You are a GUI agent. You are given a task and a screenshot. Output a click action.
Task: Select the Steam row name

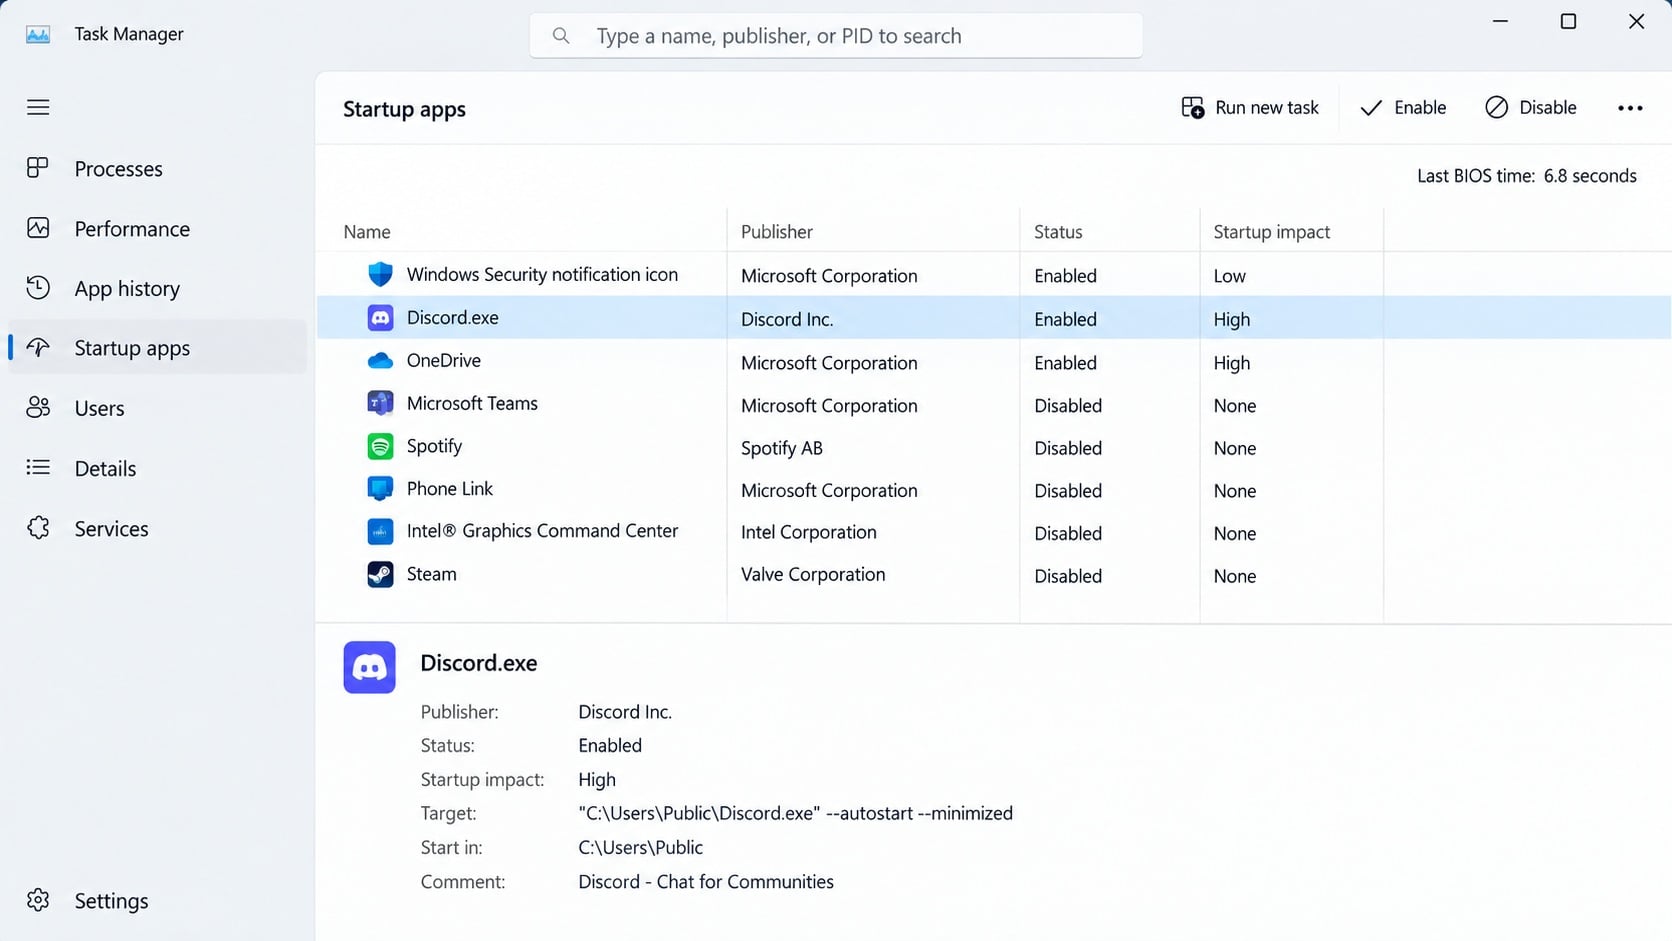tap(431, 574)
